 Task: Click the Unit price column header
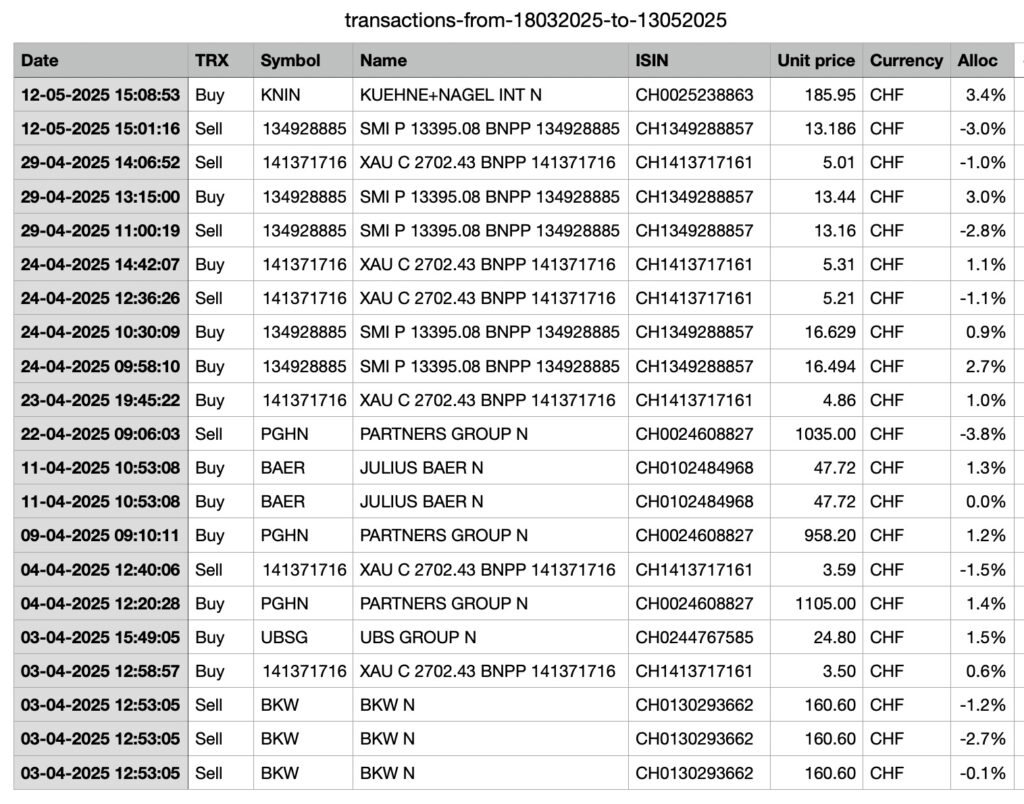tap(816, 60)
